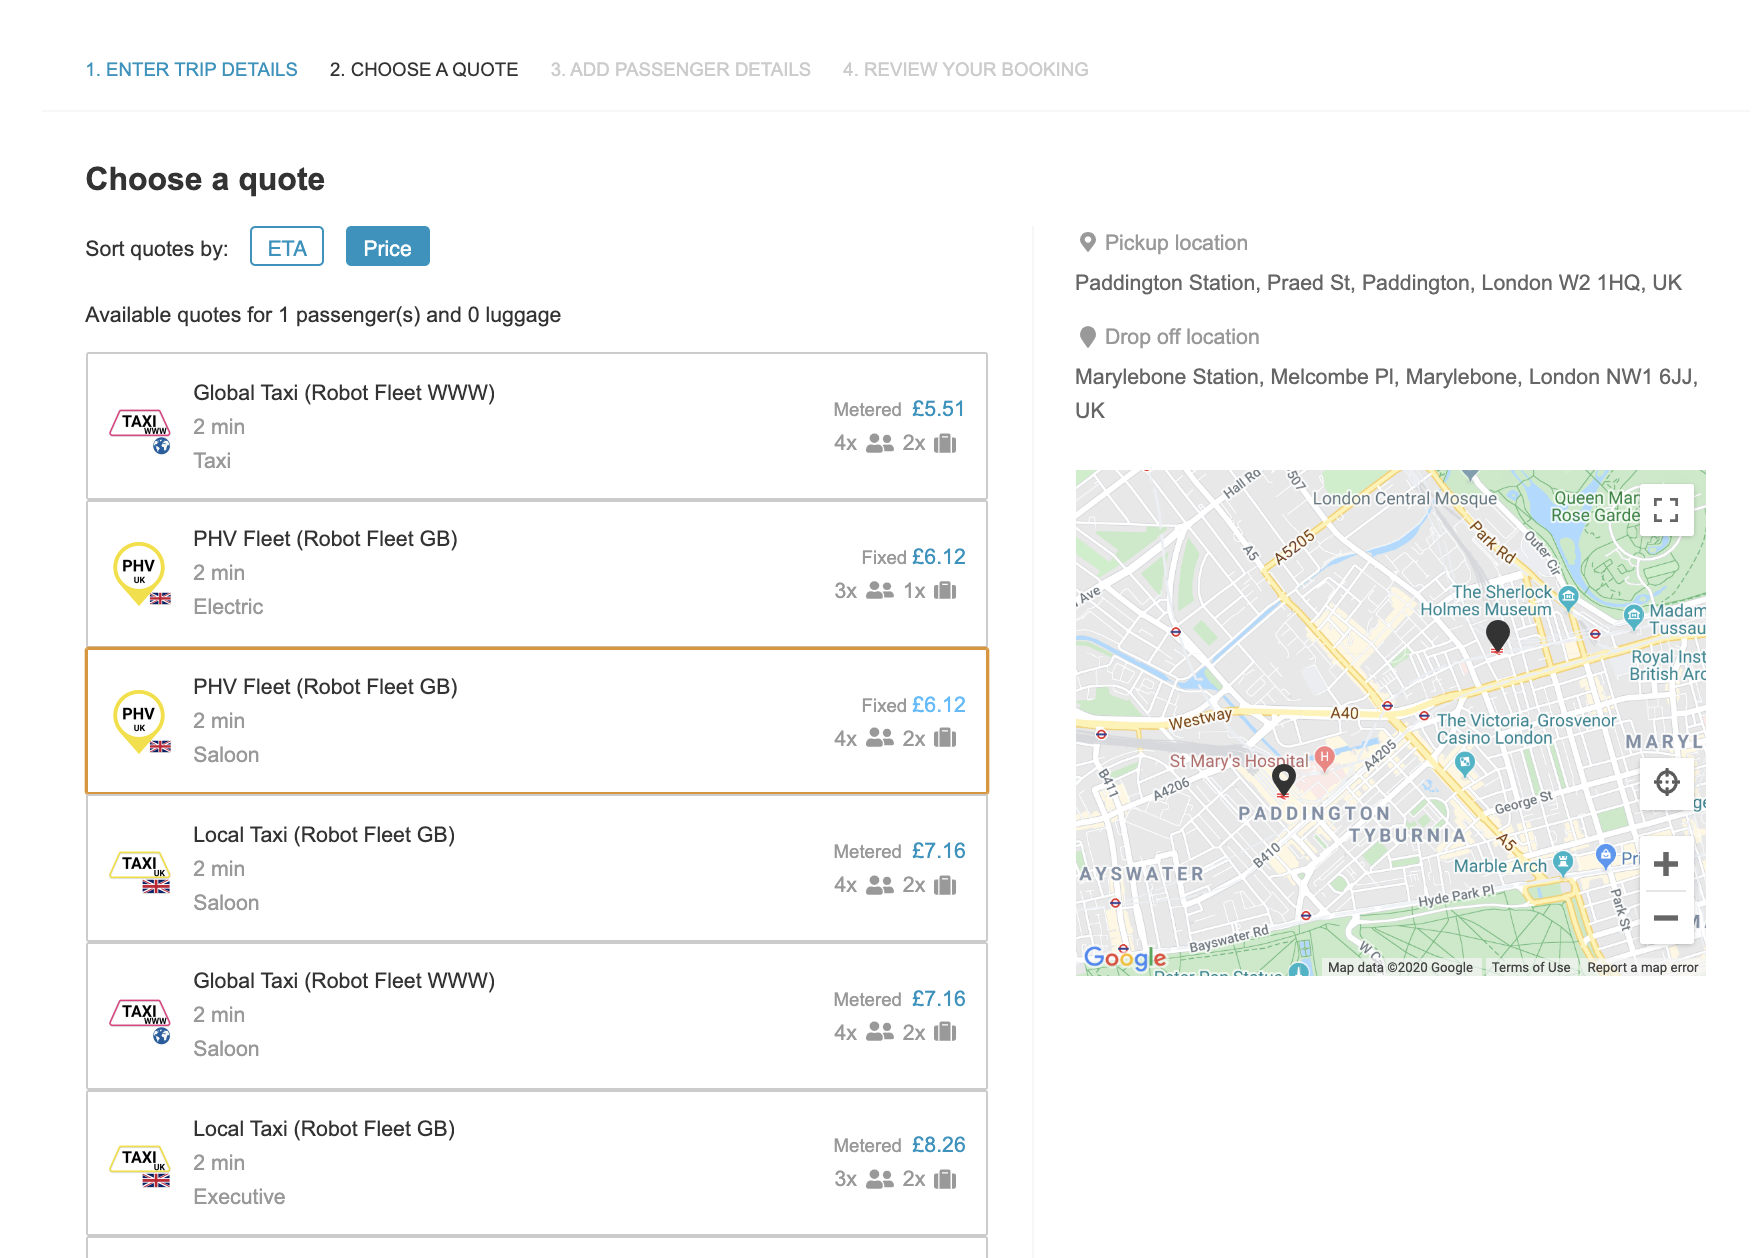Click passenger icon on the Executive £8.26 quote
Image resolution: width=1752 pixels, height=1258 pixels.
point(880,1179)
